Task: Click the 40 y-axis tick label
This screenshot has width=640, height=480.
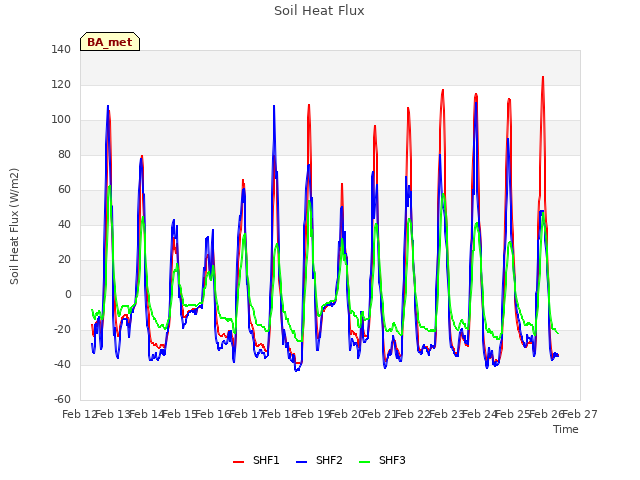Action: 64,224
